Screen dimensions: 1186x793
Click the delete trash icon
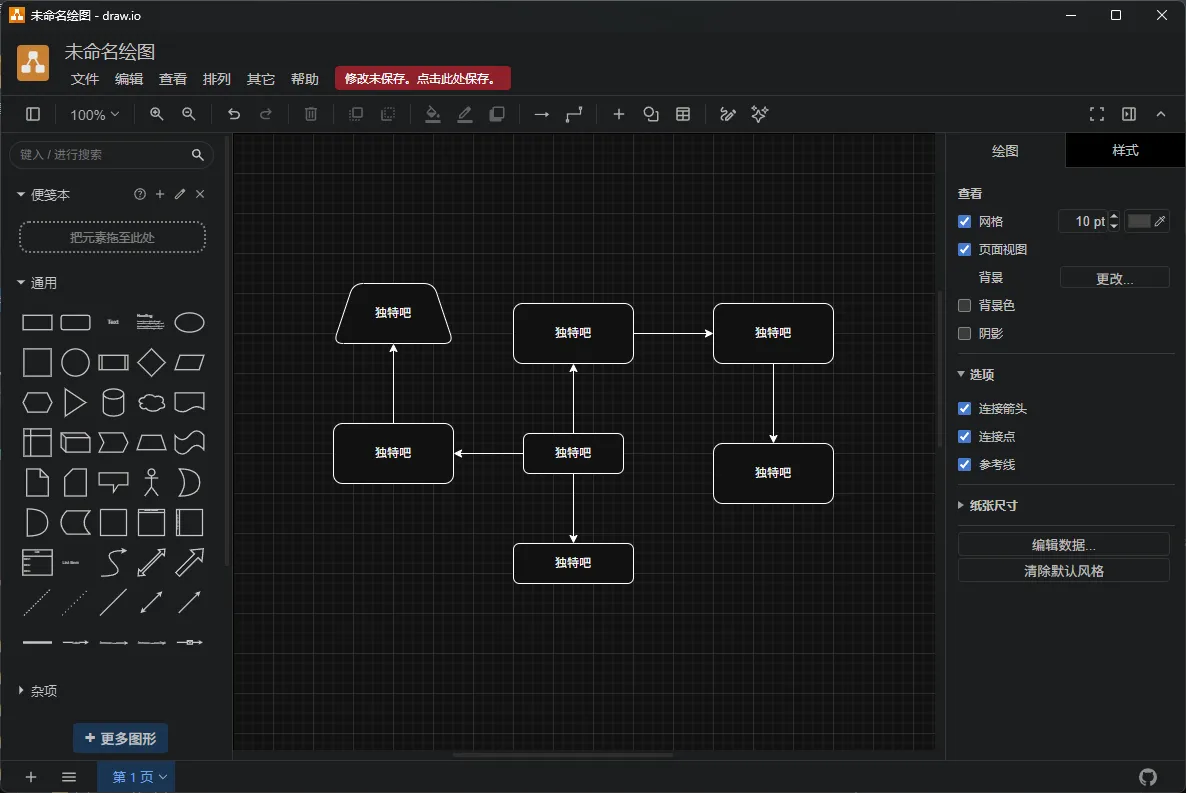pyautogui.click(x=311, y=114)
